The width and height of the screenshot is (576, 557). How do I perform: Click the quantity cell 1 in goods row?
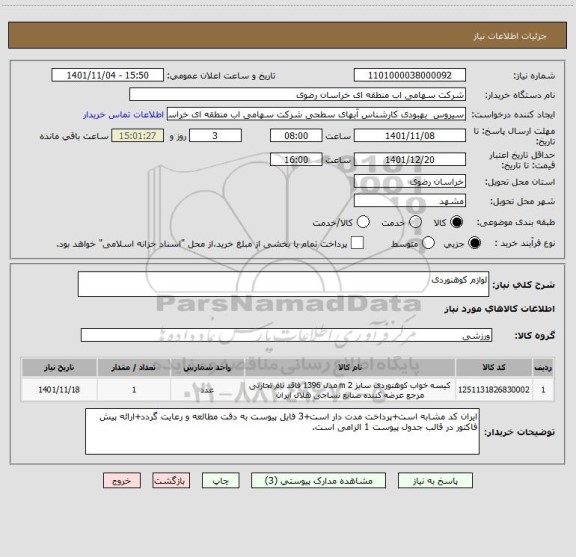tap(134, 390)
